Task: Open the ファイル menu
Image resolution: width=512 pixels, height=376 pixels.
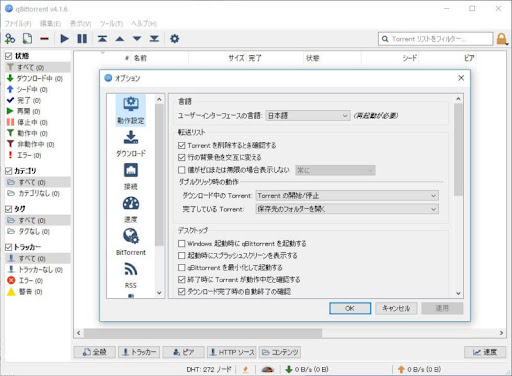Action: (x=18, y=24)
